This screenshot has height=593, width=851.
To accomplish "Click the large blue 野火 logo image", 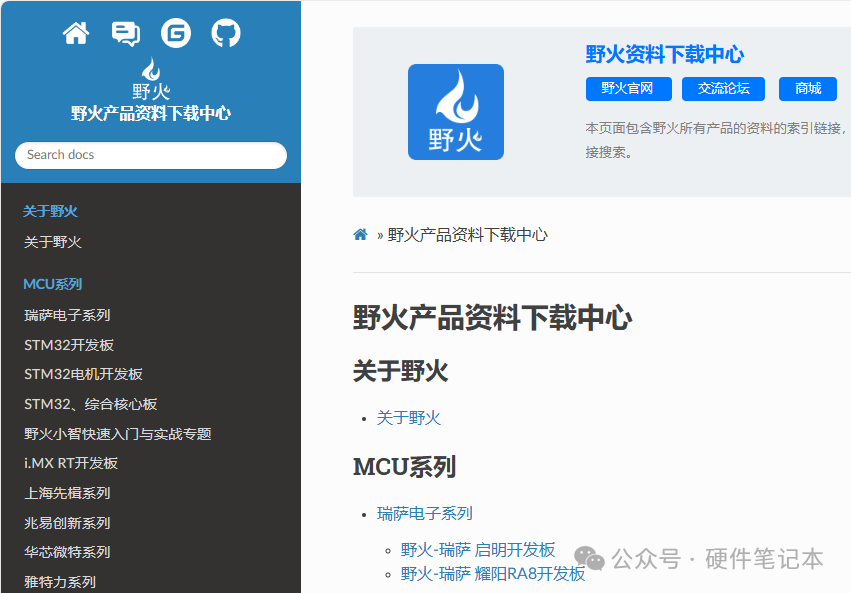I will point(455,112).
